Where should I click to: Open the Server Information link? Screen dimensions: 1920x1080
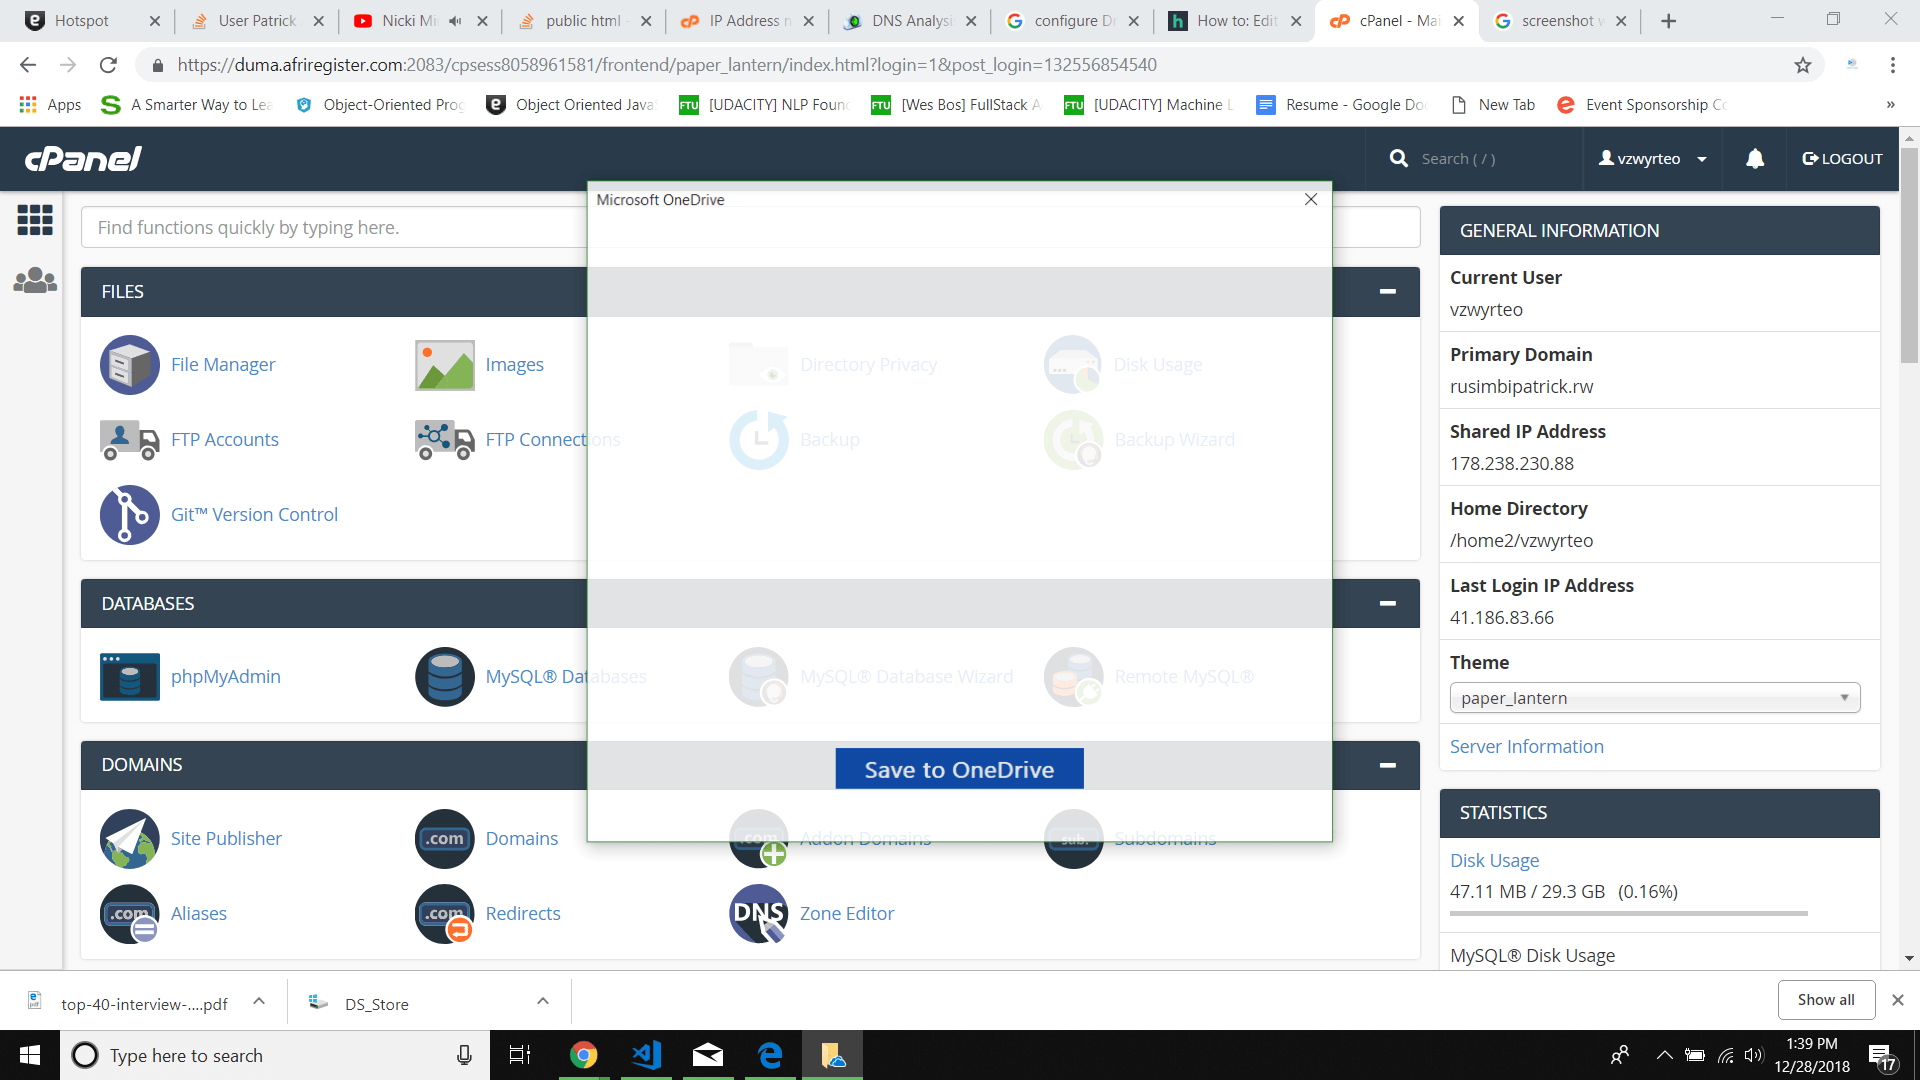coord(1527,747)
